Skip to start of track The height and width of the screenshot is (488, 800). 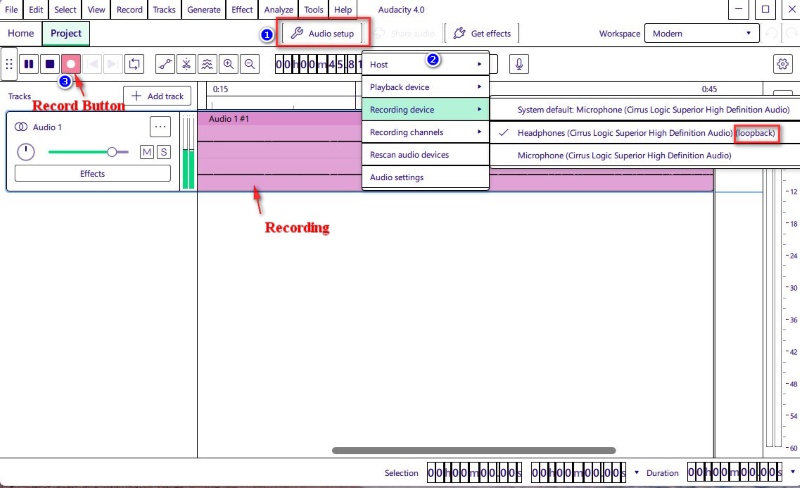92,64
